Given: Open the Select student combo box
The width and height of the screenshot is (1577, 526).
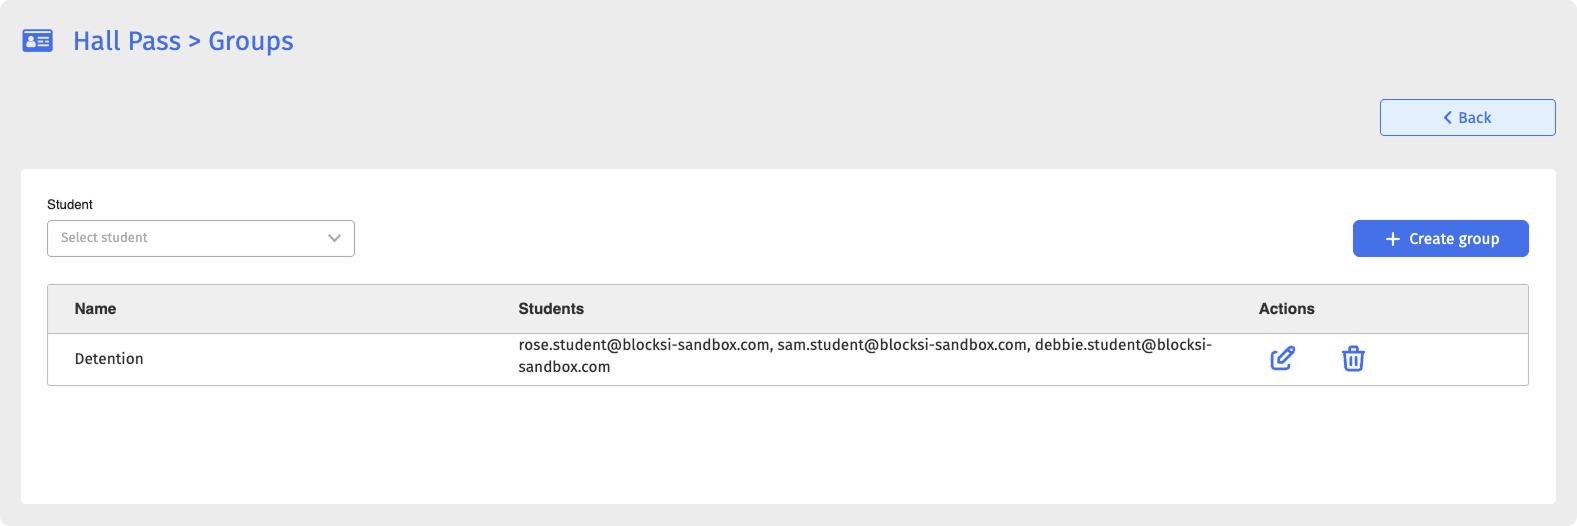Looking at the screenshot, I should 201,238.
